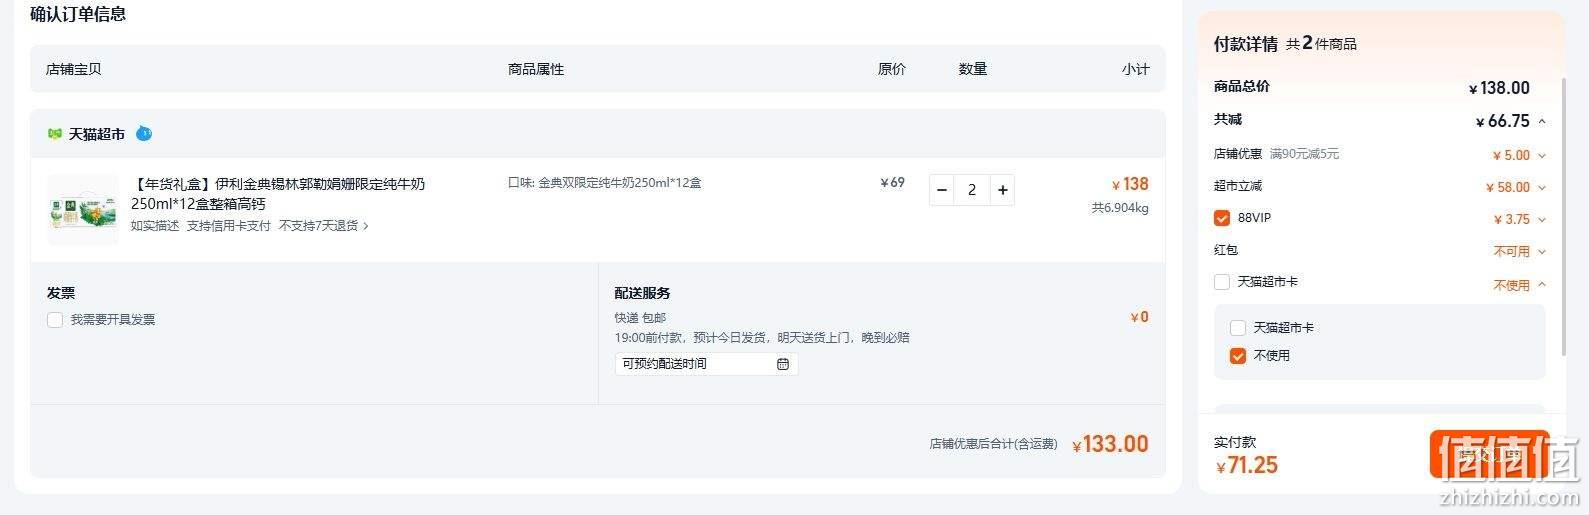Tick the 我需要开具发票 checkbox
1589x515 pixels.
coord(55,320)
